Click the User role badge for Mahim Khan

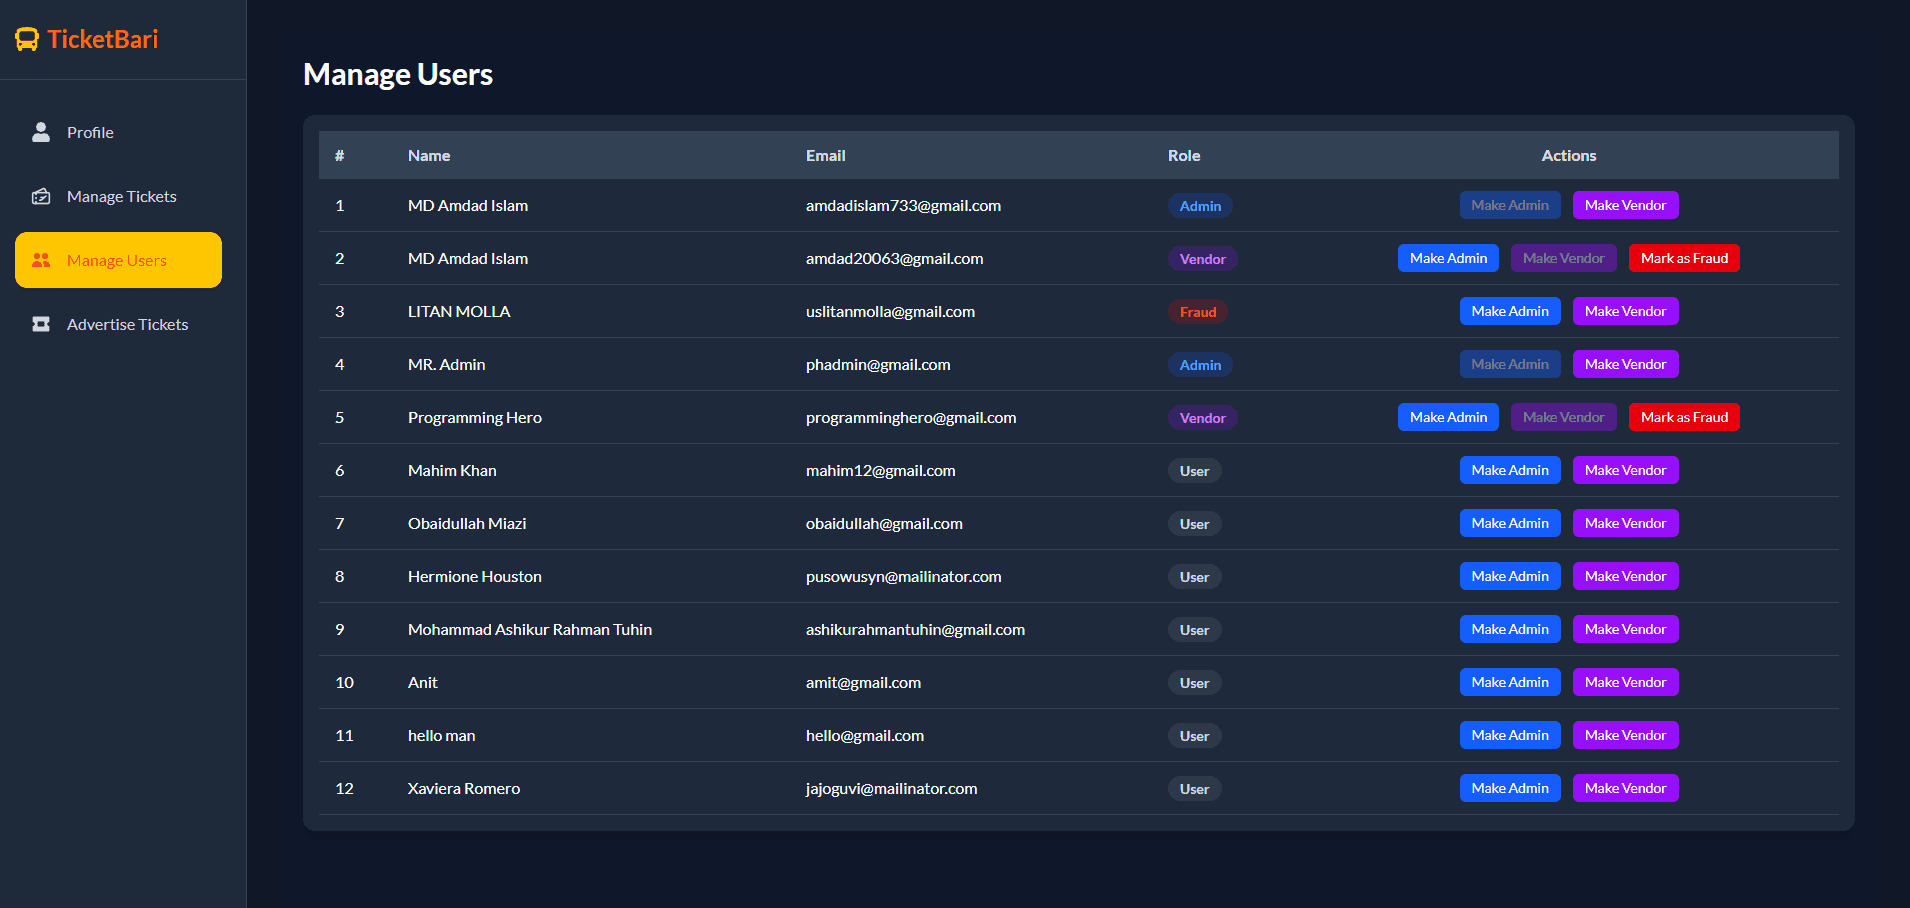(1194, 471)
